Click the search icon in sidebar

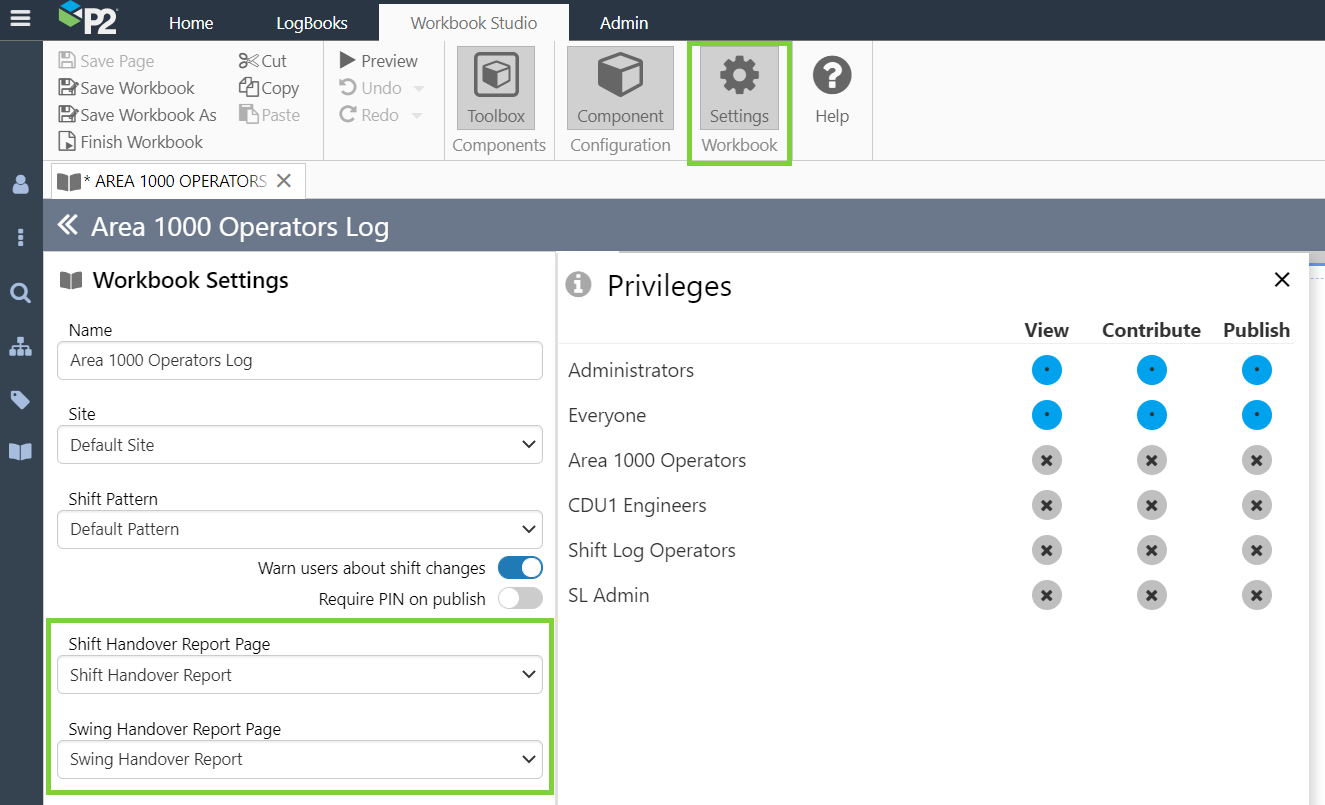tap(20, 293)
